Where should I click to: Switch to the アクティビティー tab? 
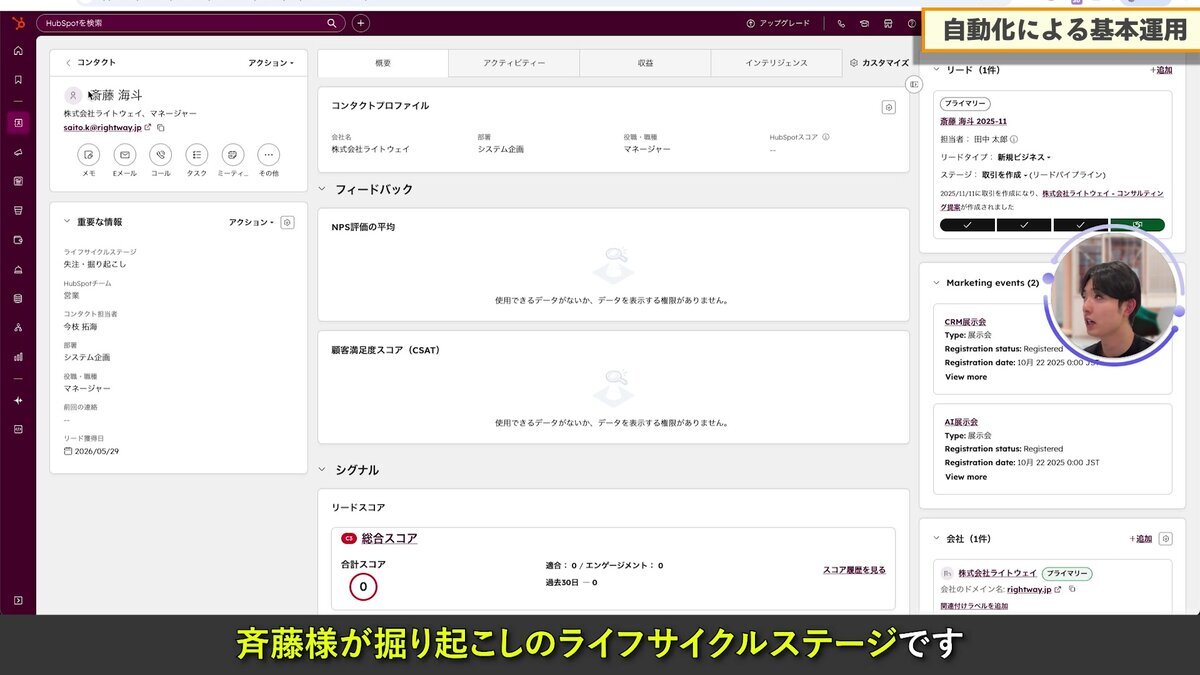(513, 62)
